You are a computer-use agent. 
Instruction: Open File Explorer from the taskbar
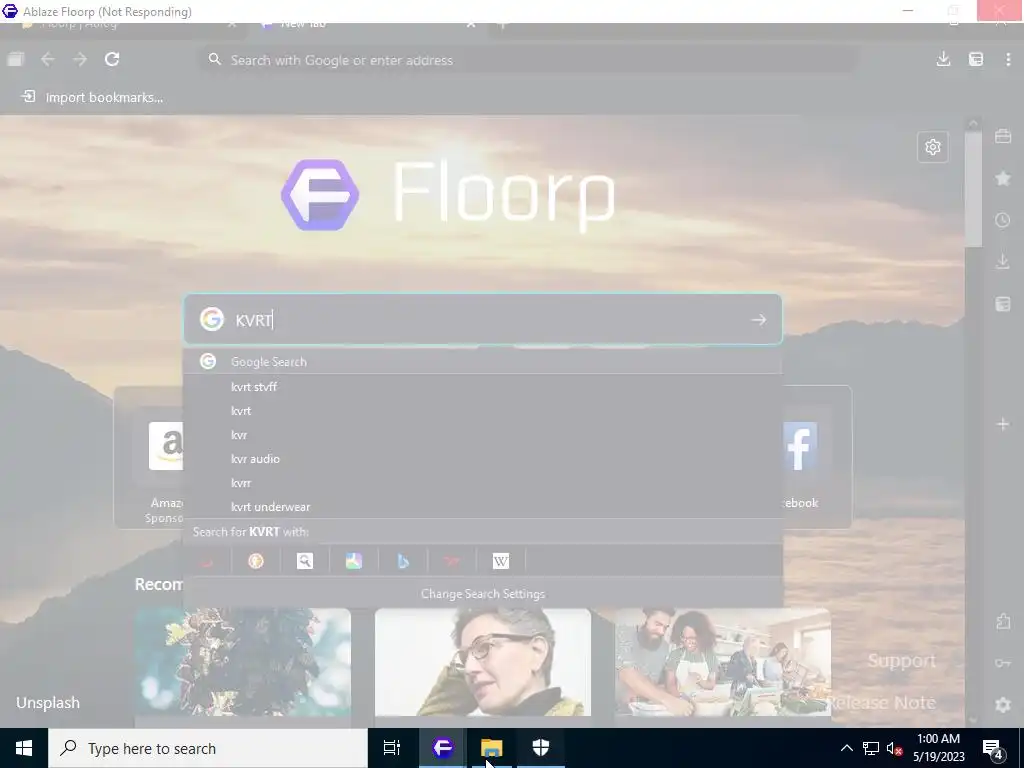(x=492, y=748)
